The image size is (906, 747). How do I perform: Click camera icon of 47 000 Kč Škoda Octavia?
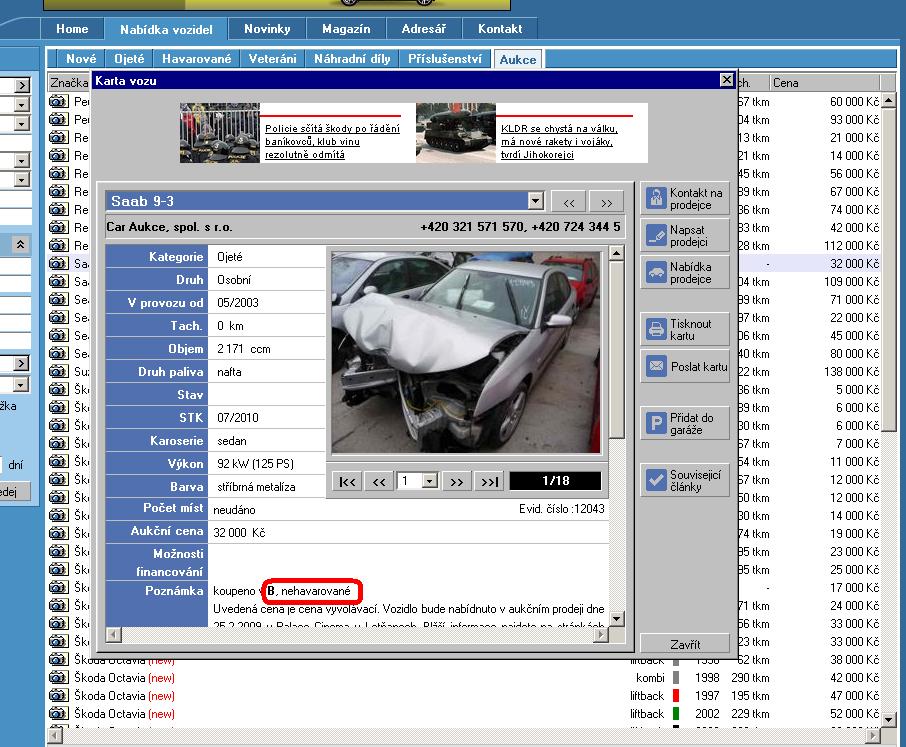(x=58, y=696)
